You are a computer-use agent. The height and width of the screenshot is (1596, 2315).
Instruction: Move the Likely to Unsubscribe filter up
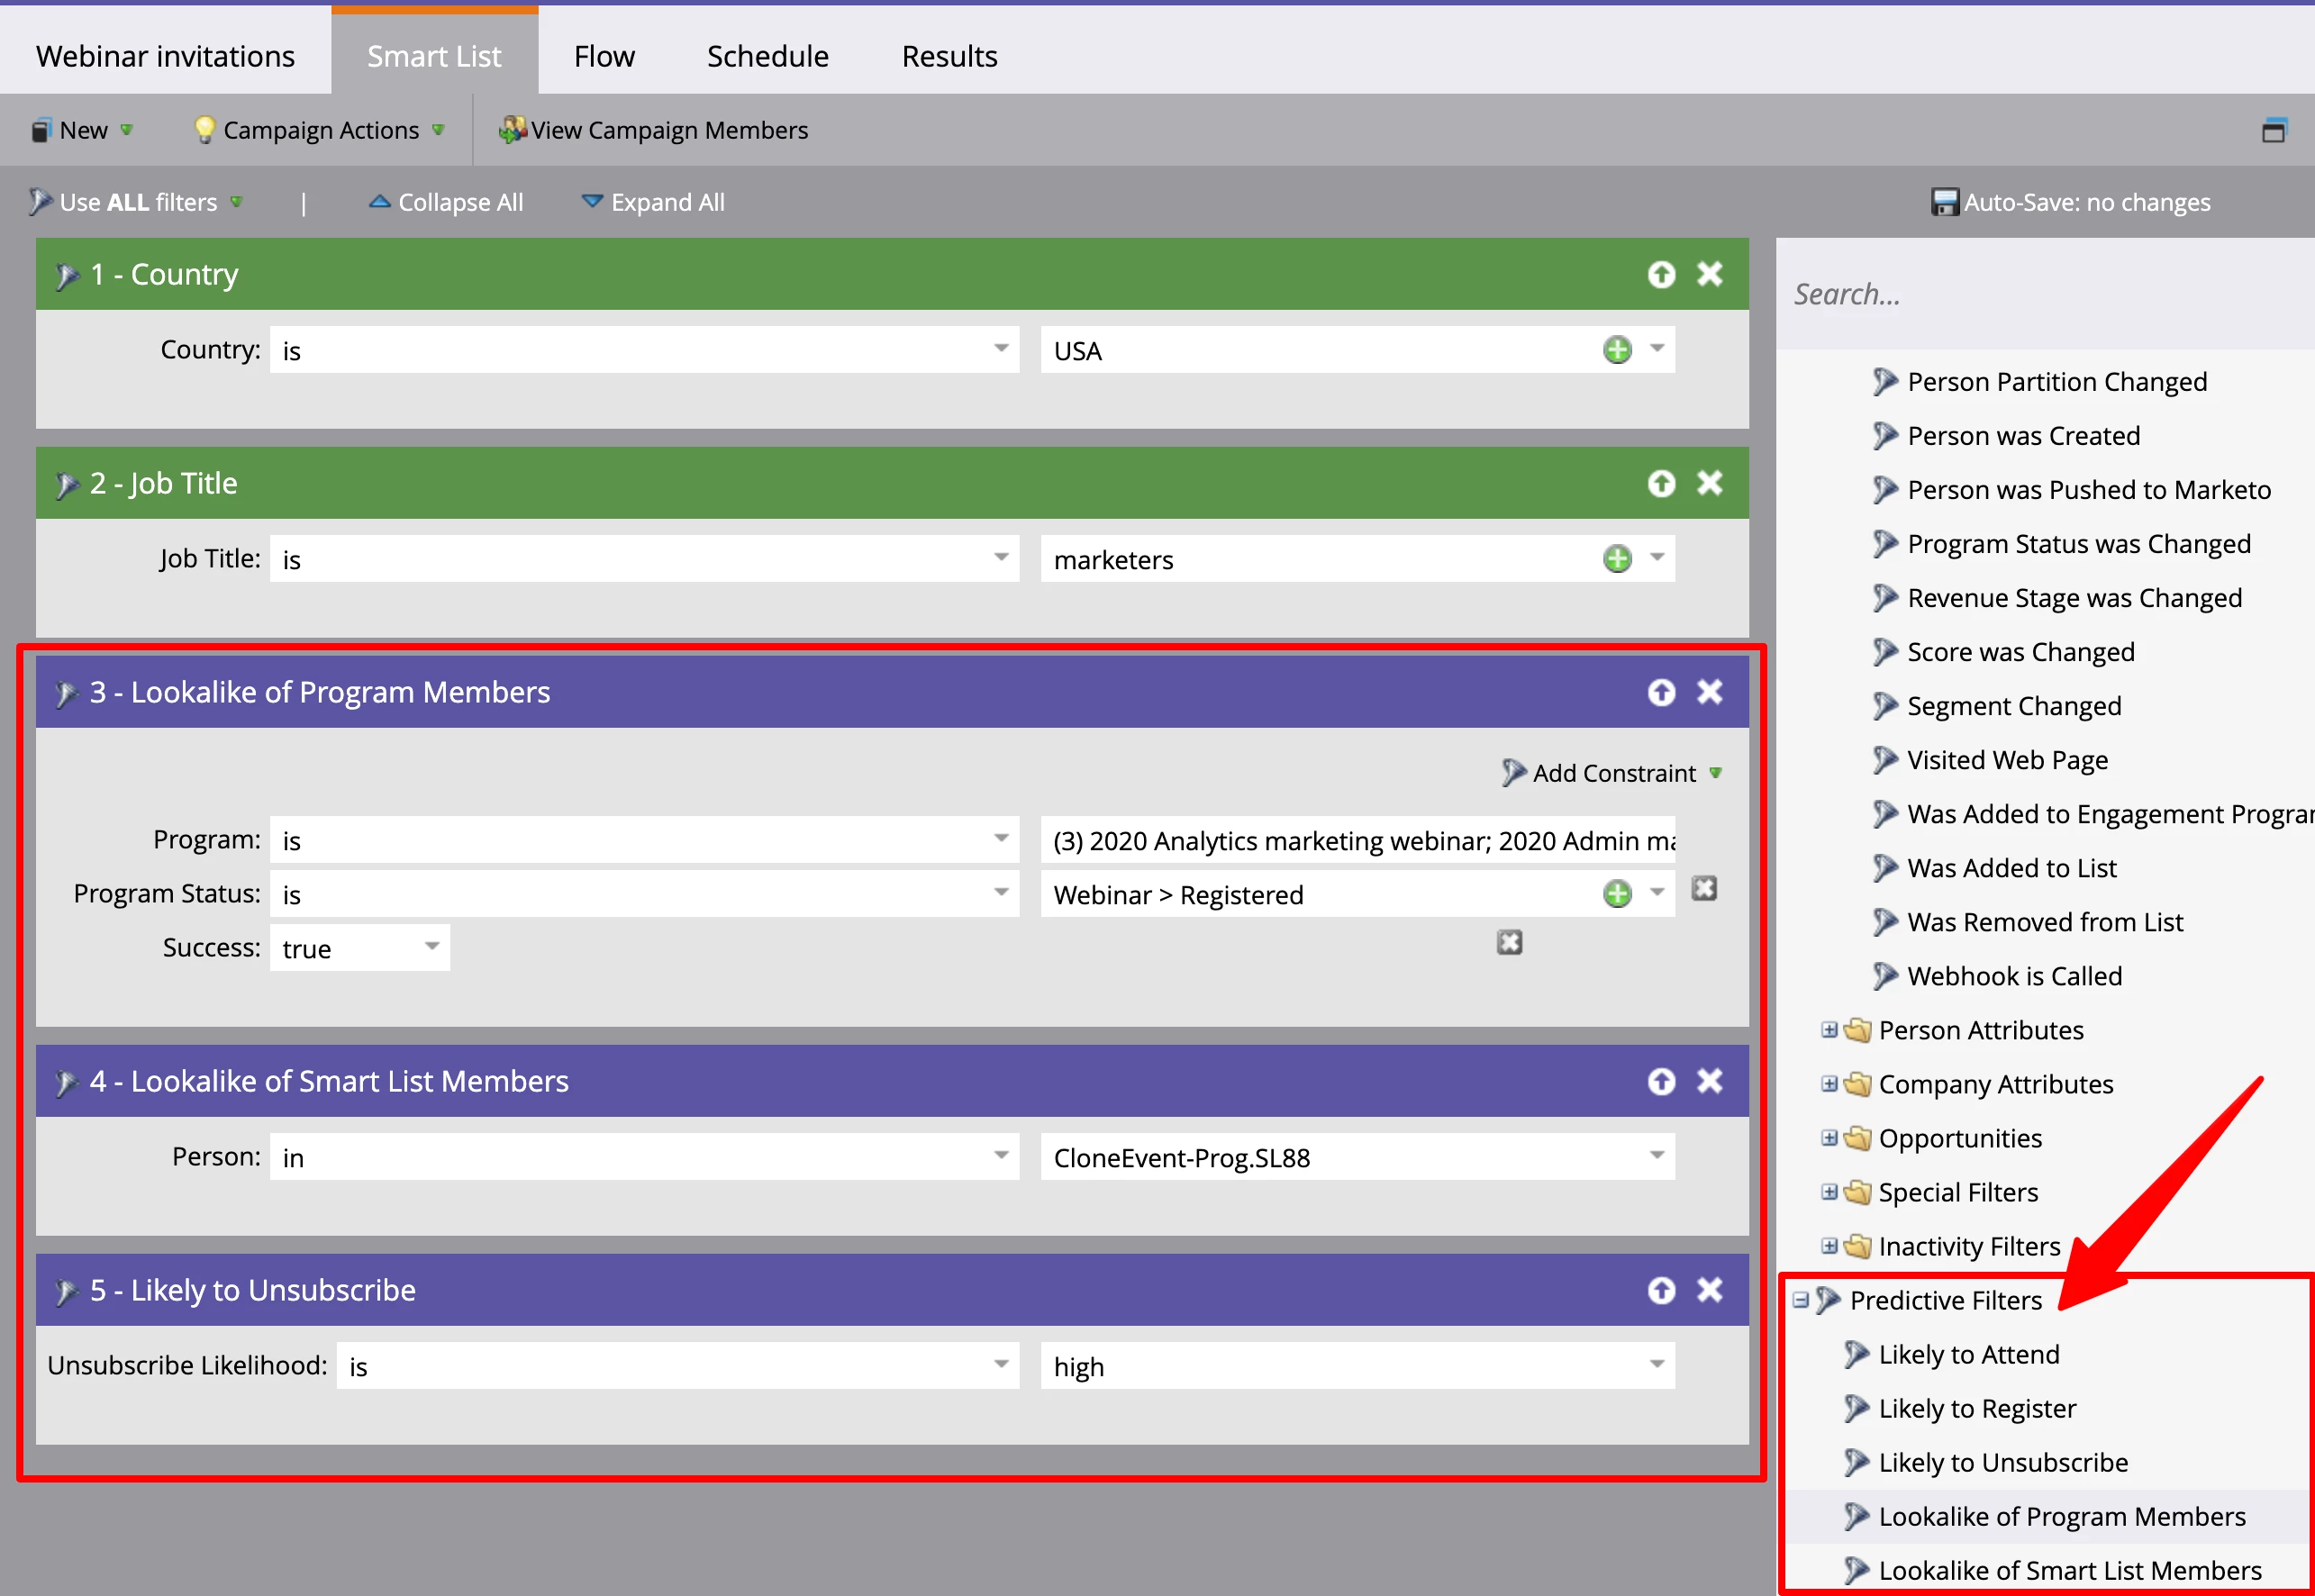(1661, 1290)
